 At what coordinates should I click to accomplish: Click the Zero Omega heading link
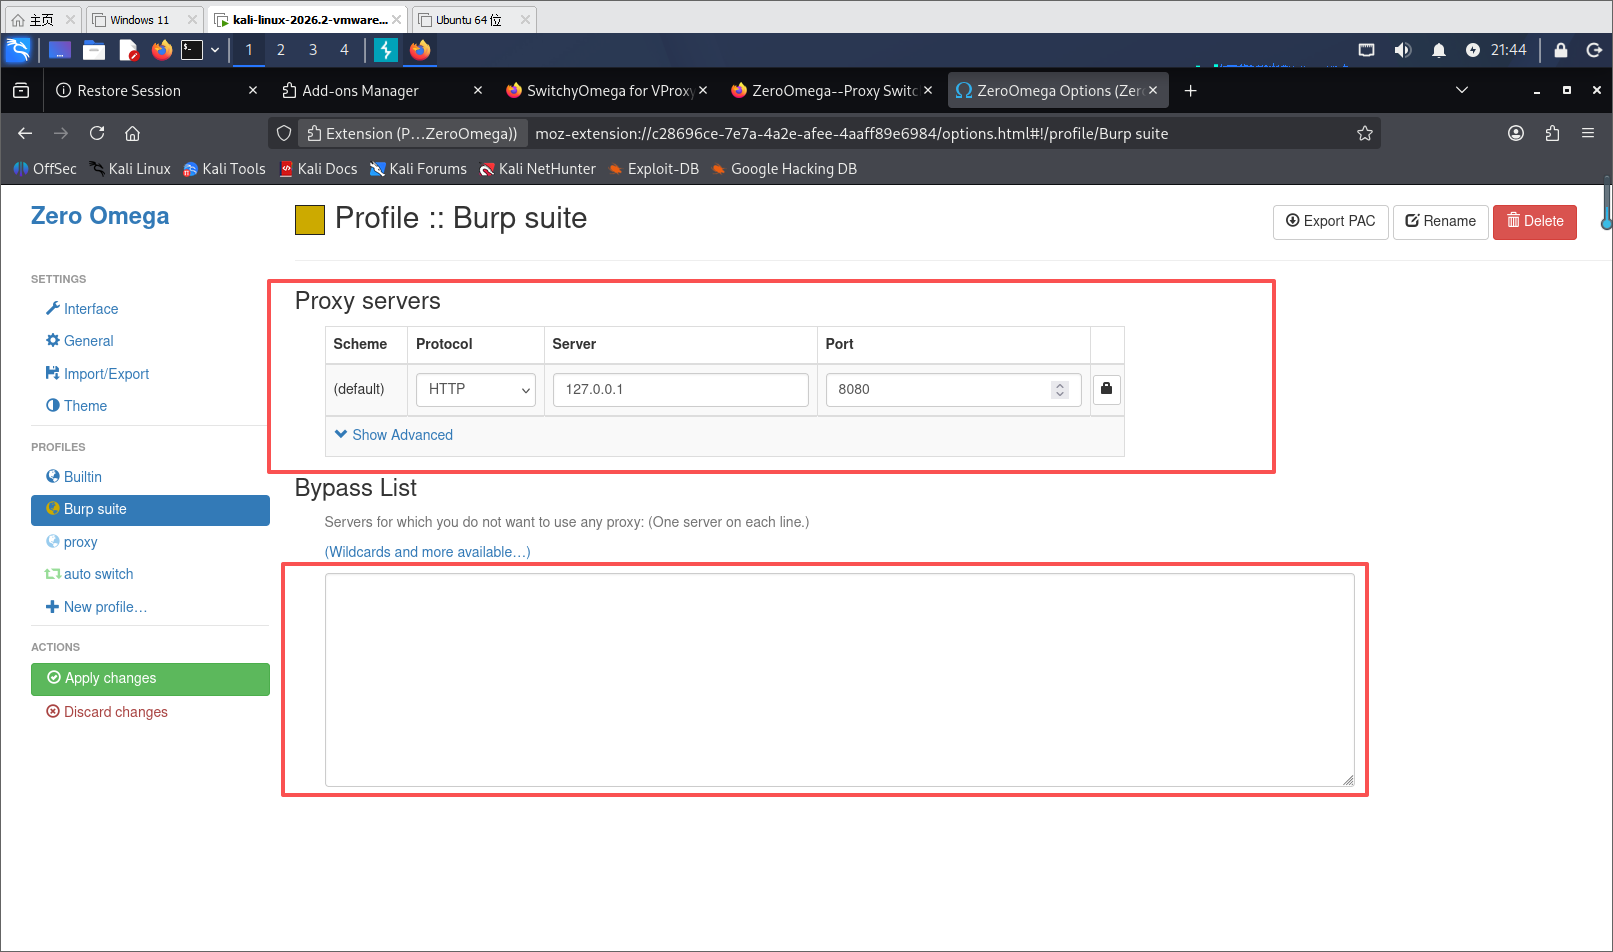tap(100, 216)
